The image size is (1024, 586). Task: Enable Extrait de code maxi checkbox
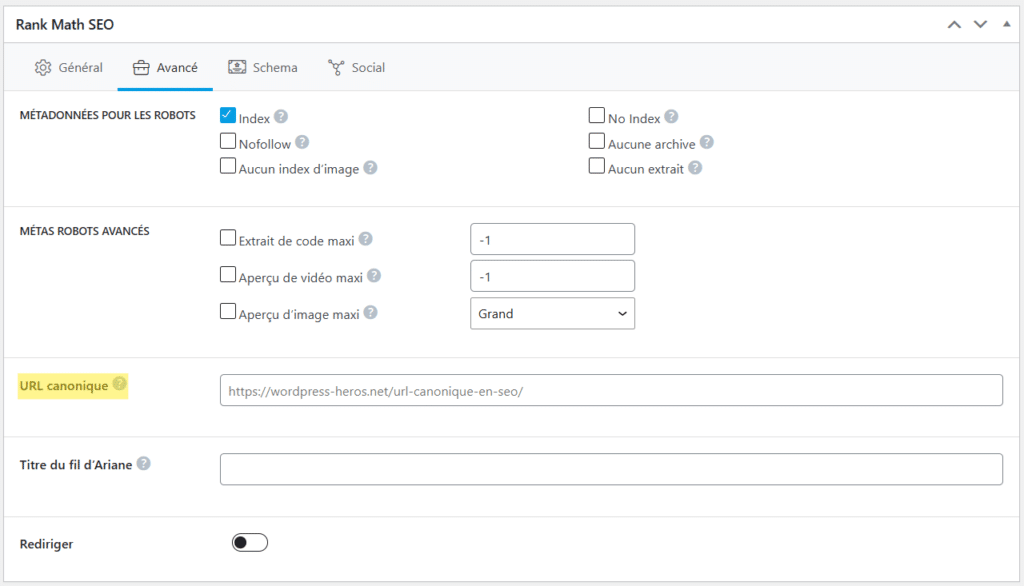click(227, 238)
